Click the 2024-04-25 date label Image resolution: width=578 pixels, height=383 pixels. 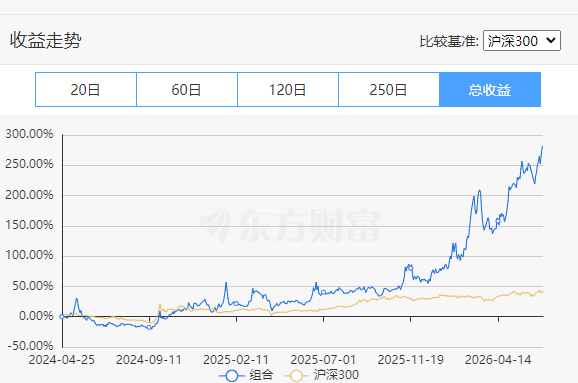[62, 360]
